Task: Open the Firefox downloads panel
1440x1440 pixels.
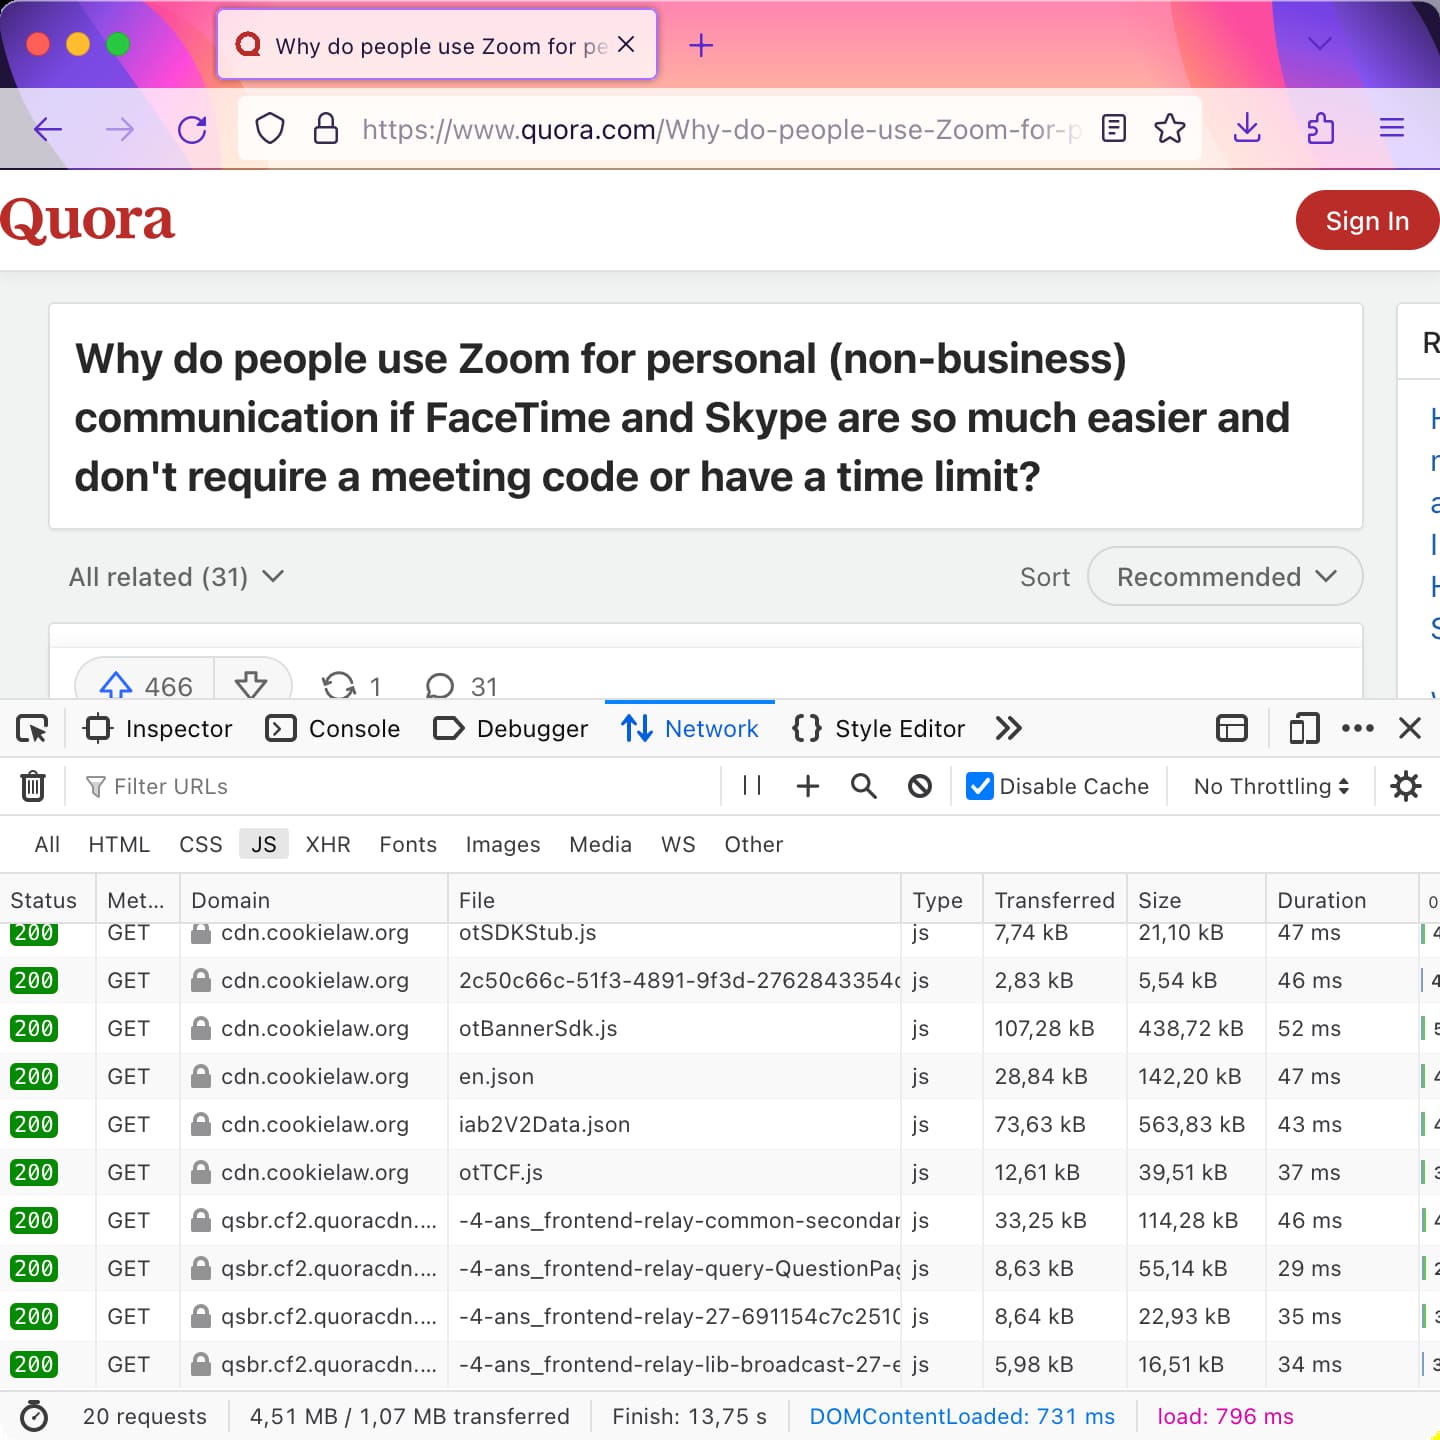Action: point(1246,128)
